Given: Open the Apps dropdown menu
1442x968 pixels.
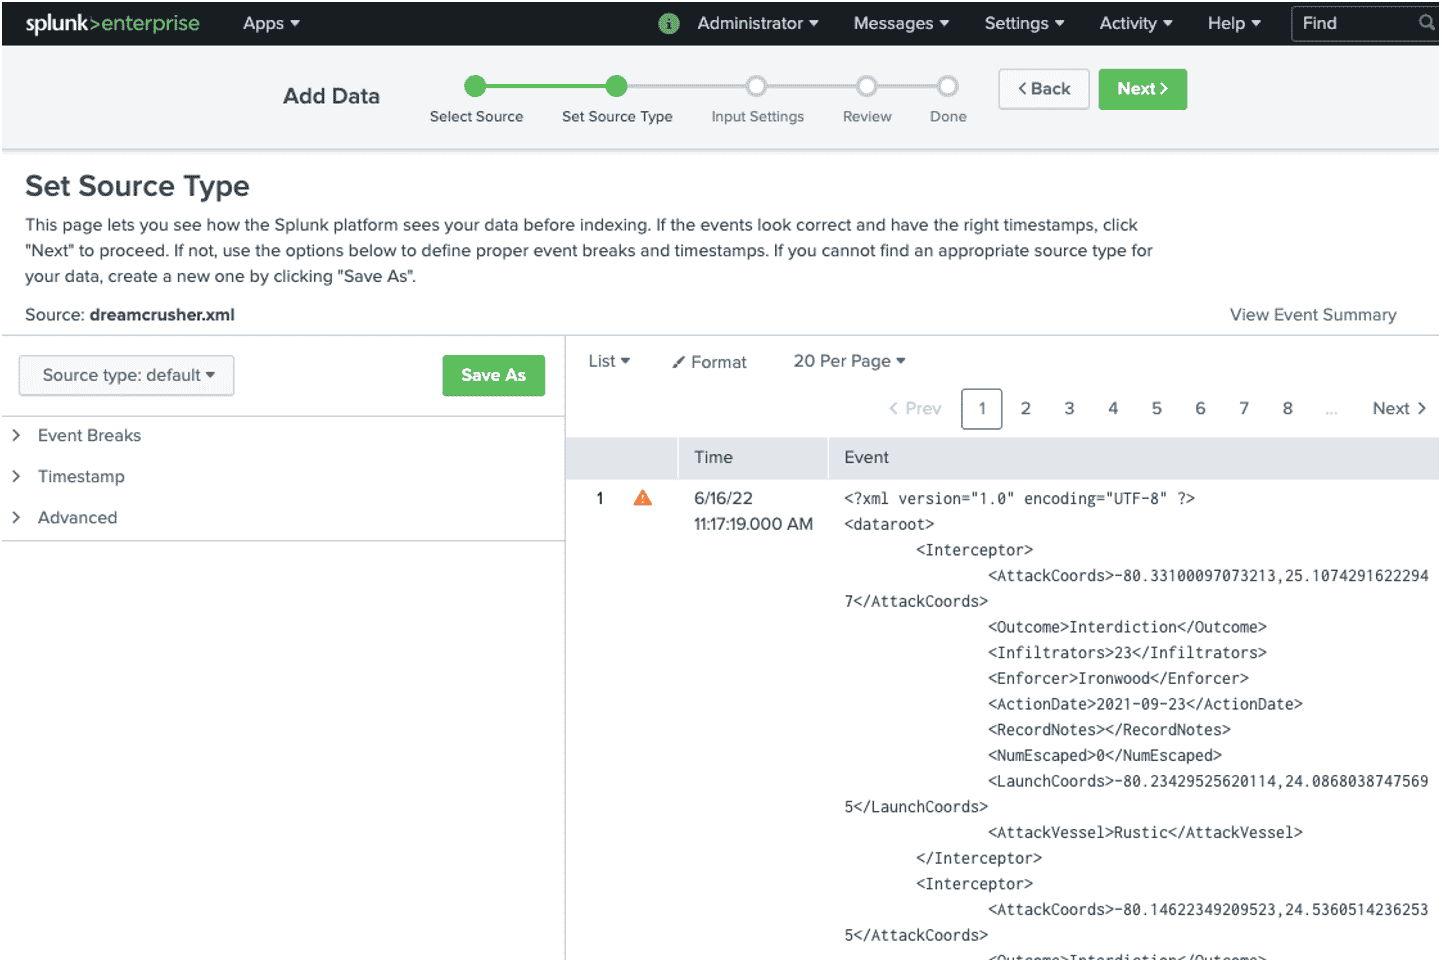Looking at the screenshot, I should tap(271, 23).
